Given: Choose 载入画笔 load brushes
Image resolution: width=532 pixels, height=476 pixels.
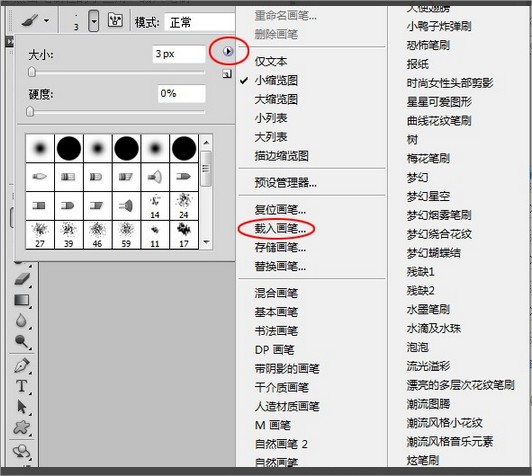Looking at the screenshot, I should 280,229.
